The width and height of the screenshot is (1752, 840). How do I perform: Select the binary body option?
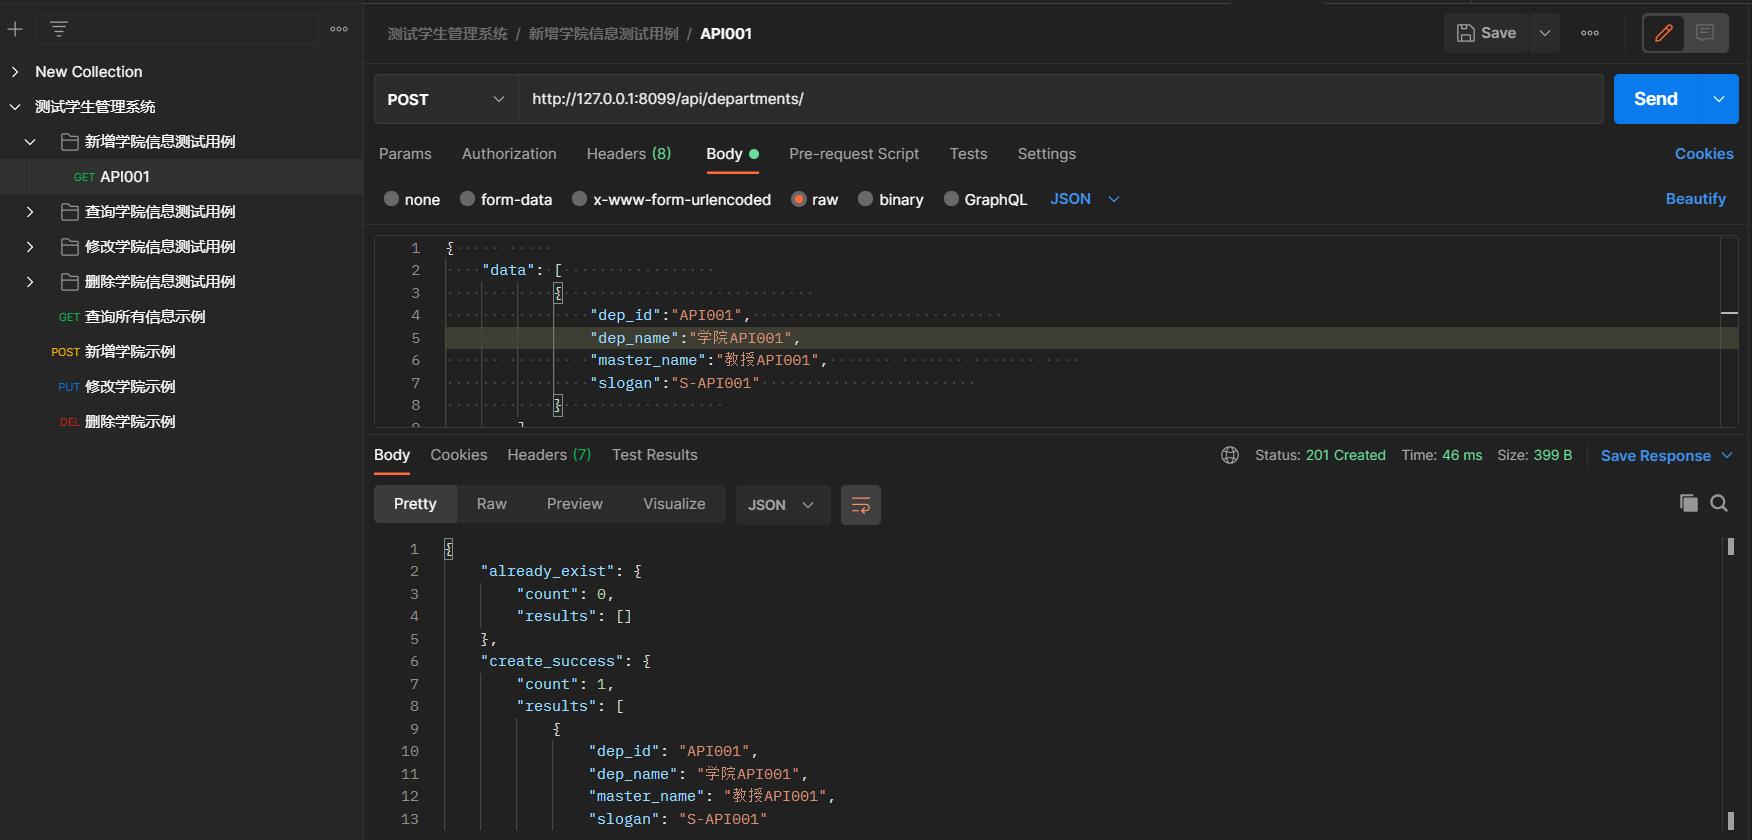click(x=865, y=199)
